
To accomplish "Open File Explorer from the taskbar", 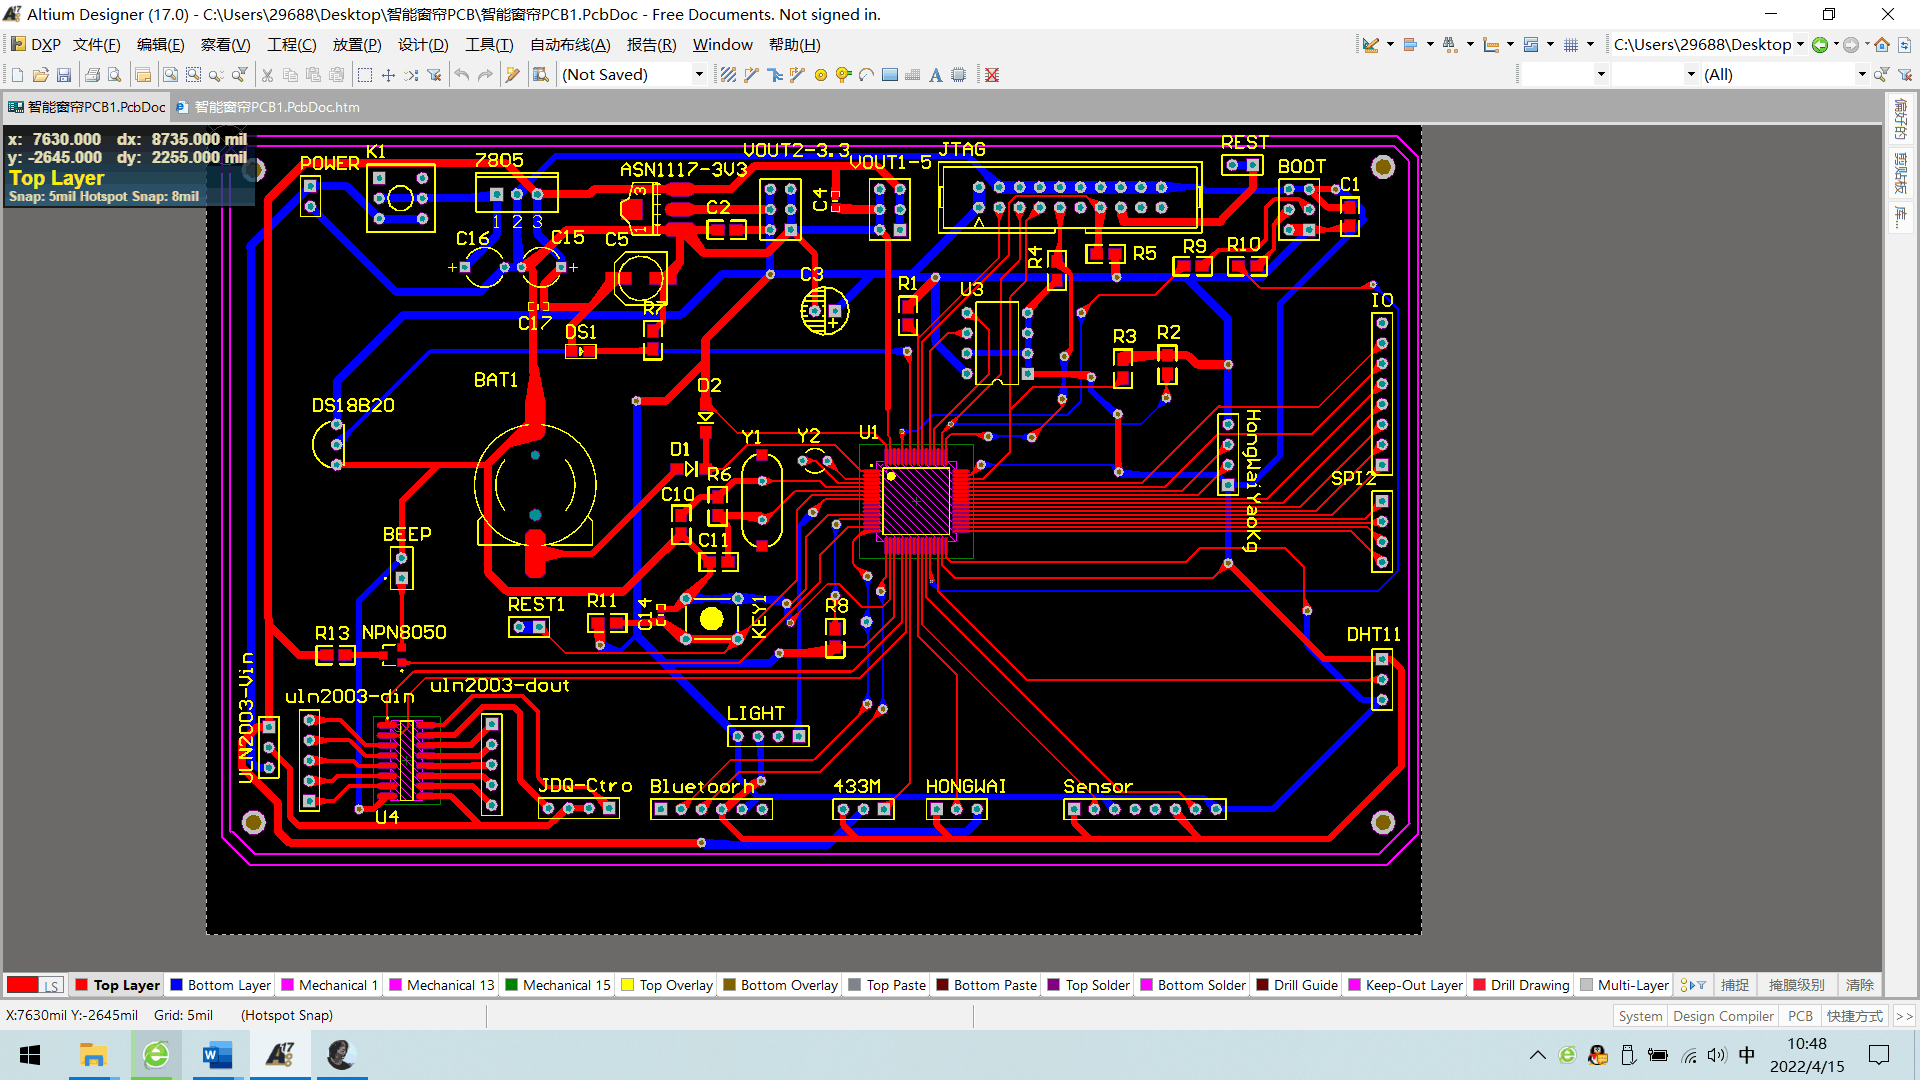I will [93, 1055].
